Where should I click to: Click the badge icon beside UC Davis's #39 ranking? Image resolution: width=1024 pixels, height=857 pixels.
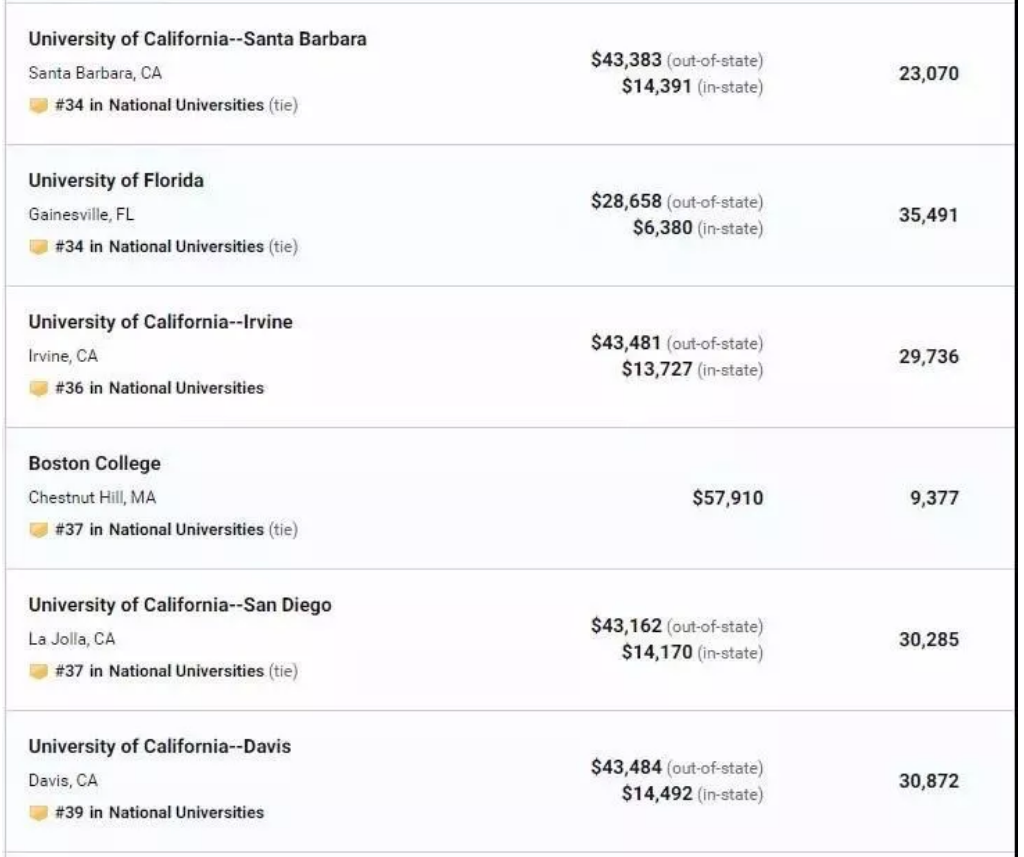(x=39, y=813)
